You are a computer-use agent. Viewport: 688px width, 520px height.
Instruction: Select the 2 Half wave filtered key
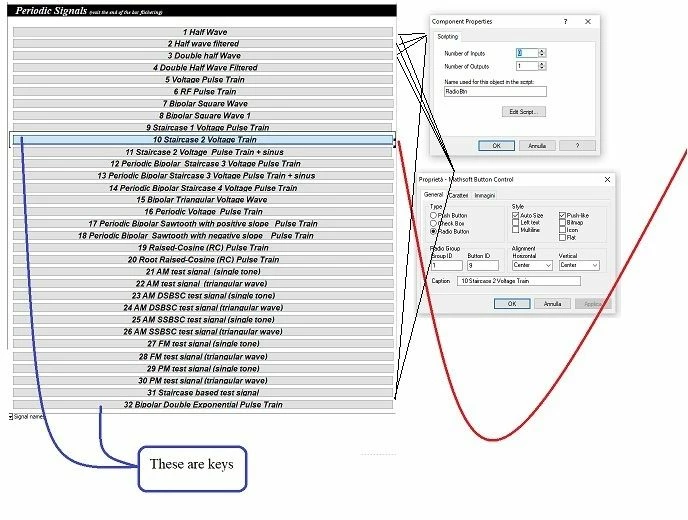203,43
